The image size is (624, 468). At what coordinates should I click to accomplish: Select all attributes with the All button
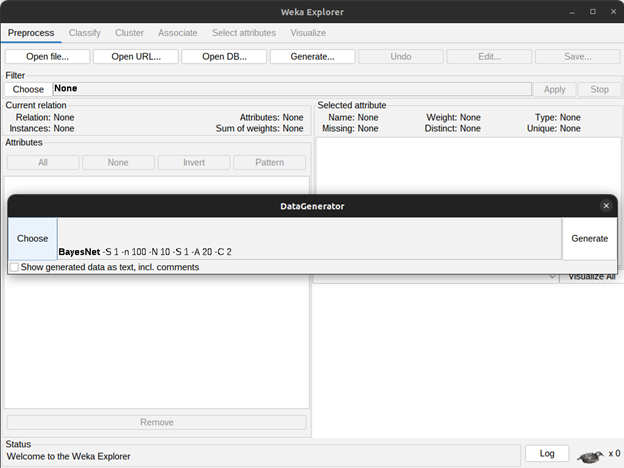click(x=43, y=162)
